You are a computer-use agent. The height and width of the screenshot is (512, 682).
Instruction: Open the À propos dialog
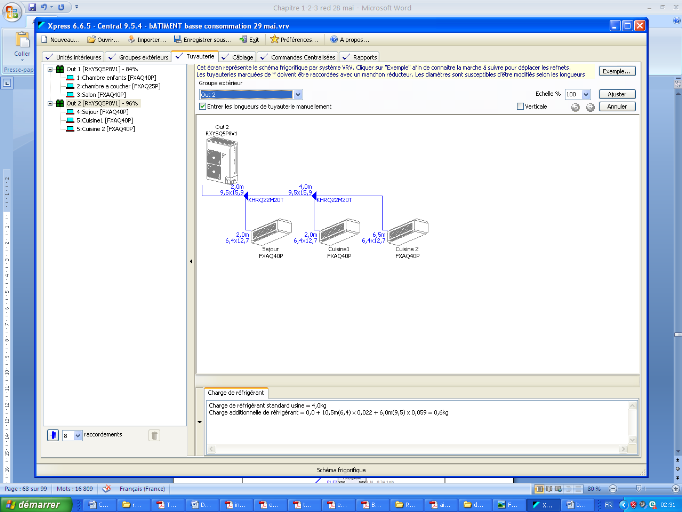(x=353, y=39)
